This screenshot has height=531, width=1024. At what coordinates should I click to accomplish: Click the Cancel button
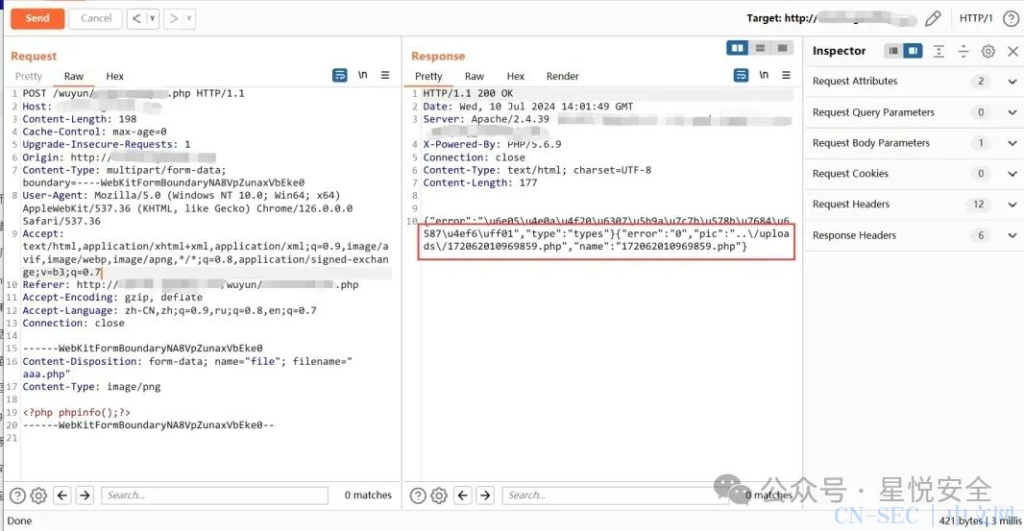pyautogui.click(x=95, y=18)
